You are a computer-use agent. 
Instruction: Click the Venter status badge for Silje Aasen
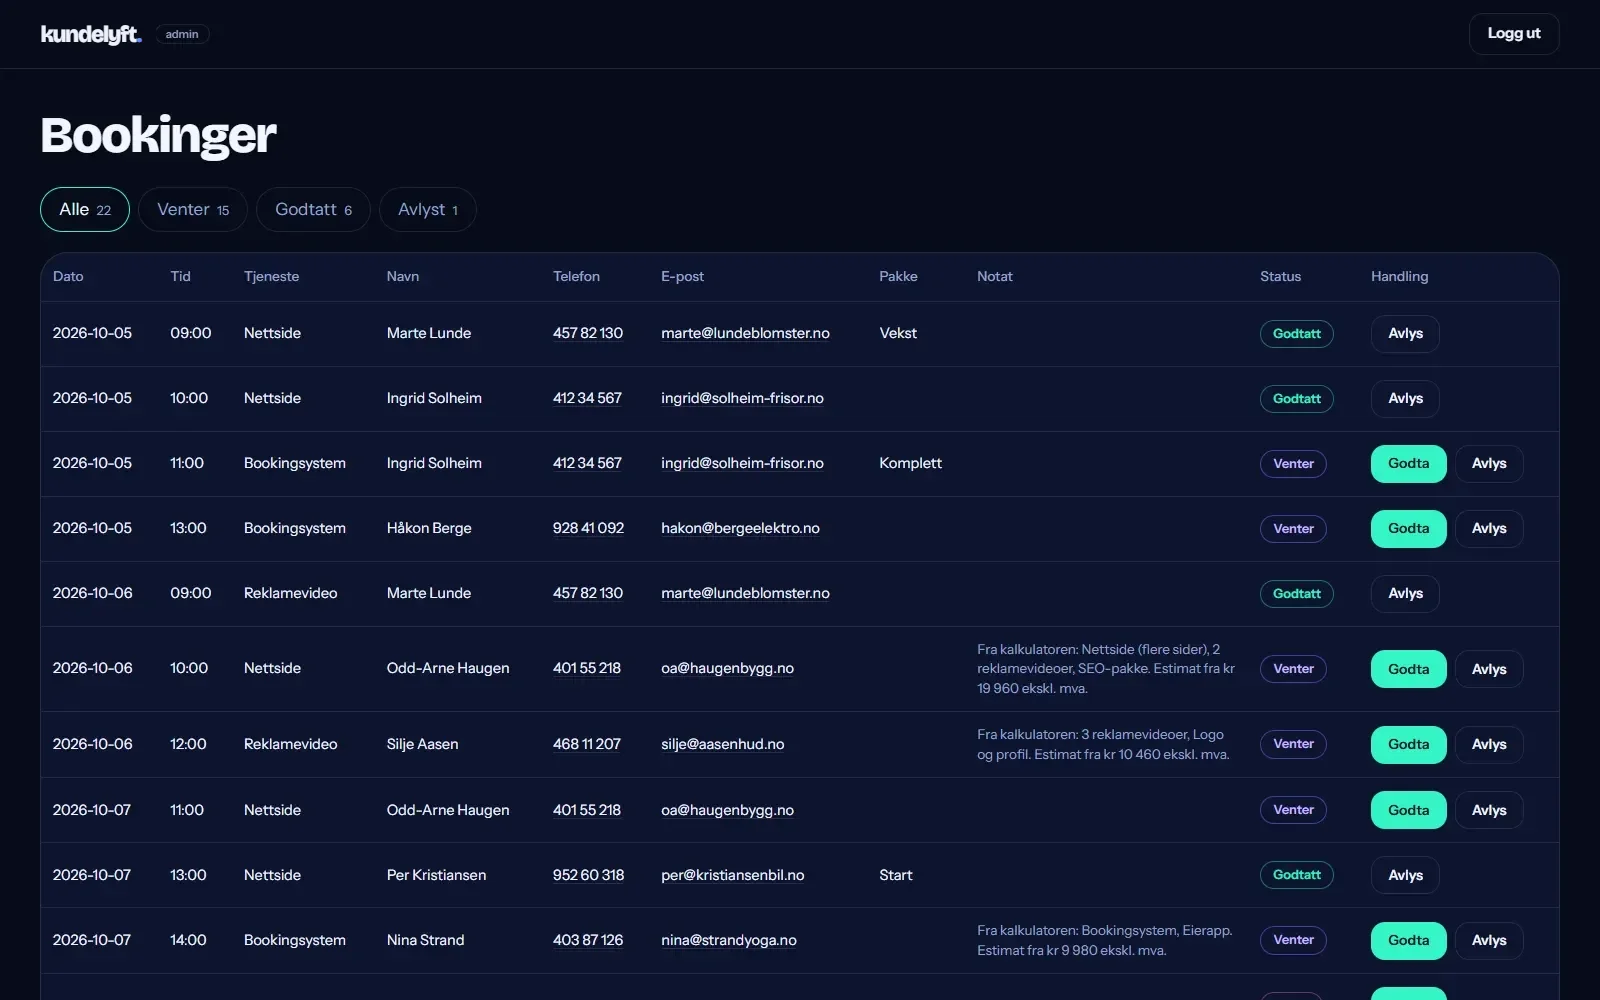(1293, 744)
